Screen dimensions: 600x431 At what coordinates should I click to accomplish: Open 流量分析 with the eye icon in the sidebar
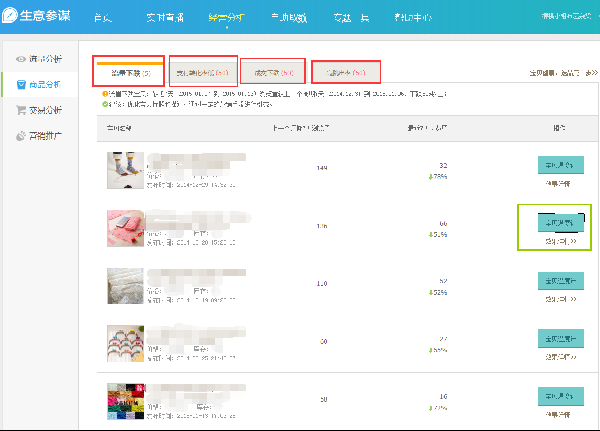[x=42, y=60]
